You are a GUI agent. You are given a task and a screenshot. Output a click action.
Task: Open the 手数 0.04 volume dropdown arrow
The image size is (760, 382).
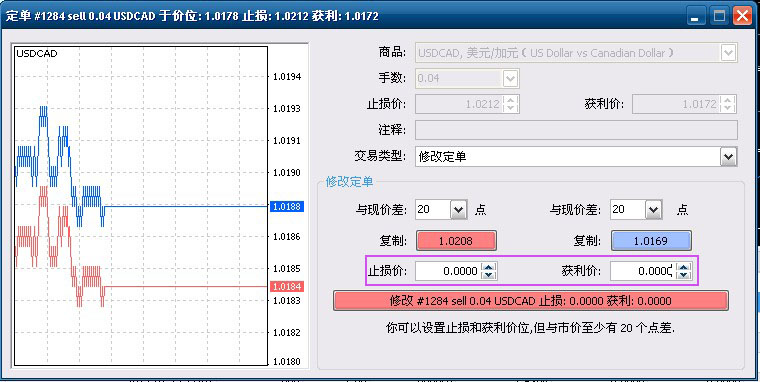[510, 79]
